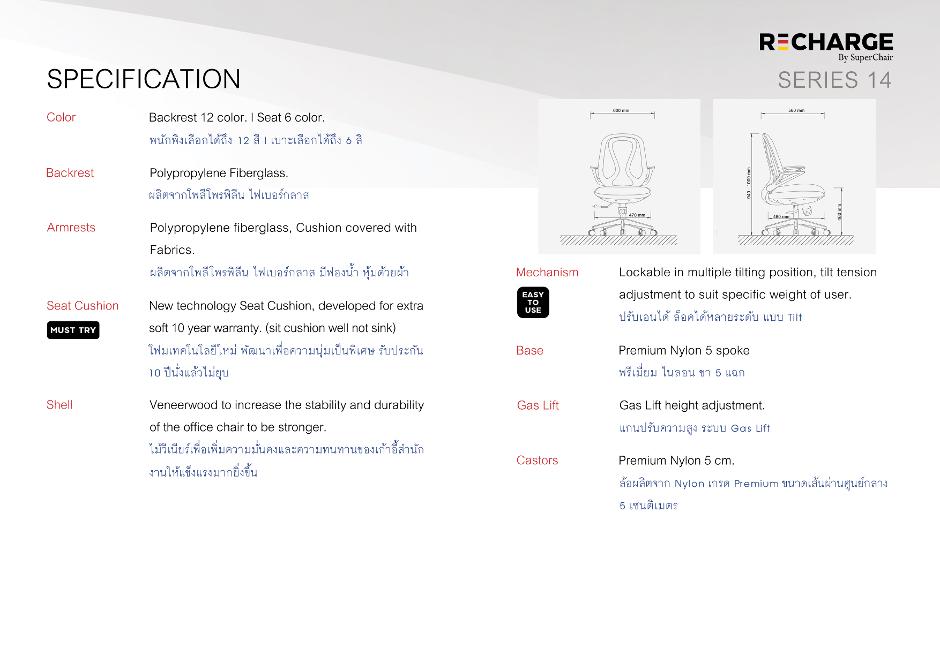This screenshot has height=664, width=940.
Task: Click the word 'Fabrics.' in Armrests description
Action: pos(172,250)
